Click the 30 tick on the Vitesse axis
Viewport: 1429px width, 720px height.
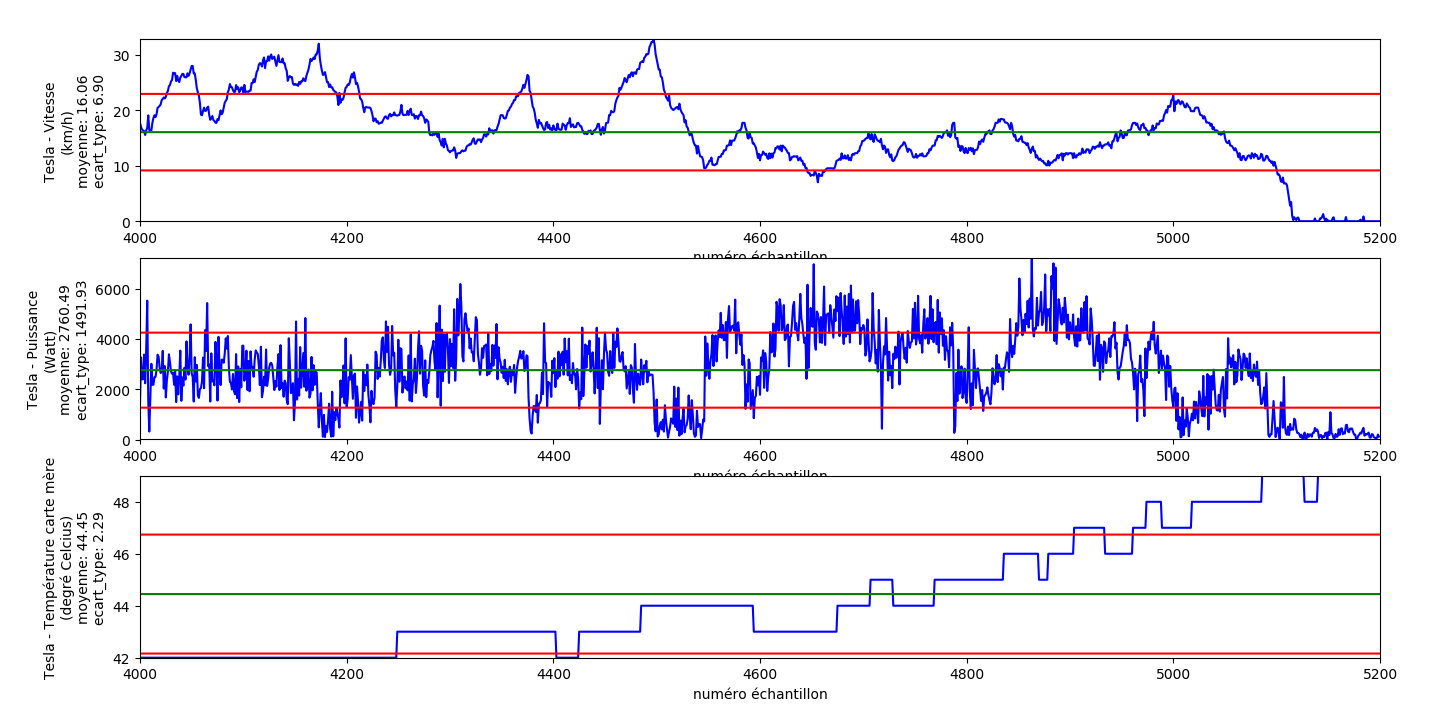click(x=124, y=55)
